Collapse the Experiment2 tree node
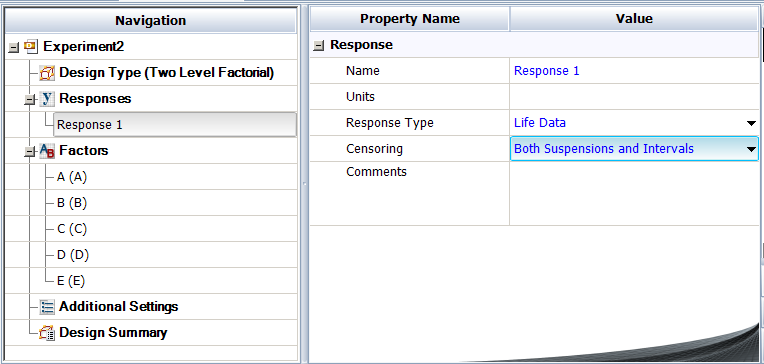 pyautogui.click(x=14, y=47)
